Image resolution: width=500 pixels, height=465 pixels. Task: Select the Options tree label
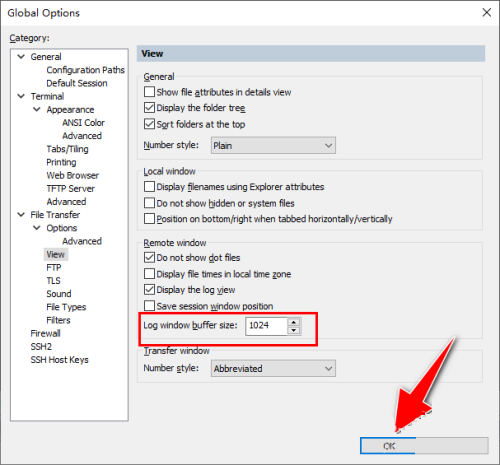pos(62,228)
